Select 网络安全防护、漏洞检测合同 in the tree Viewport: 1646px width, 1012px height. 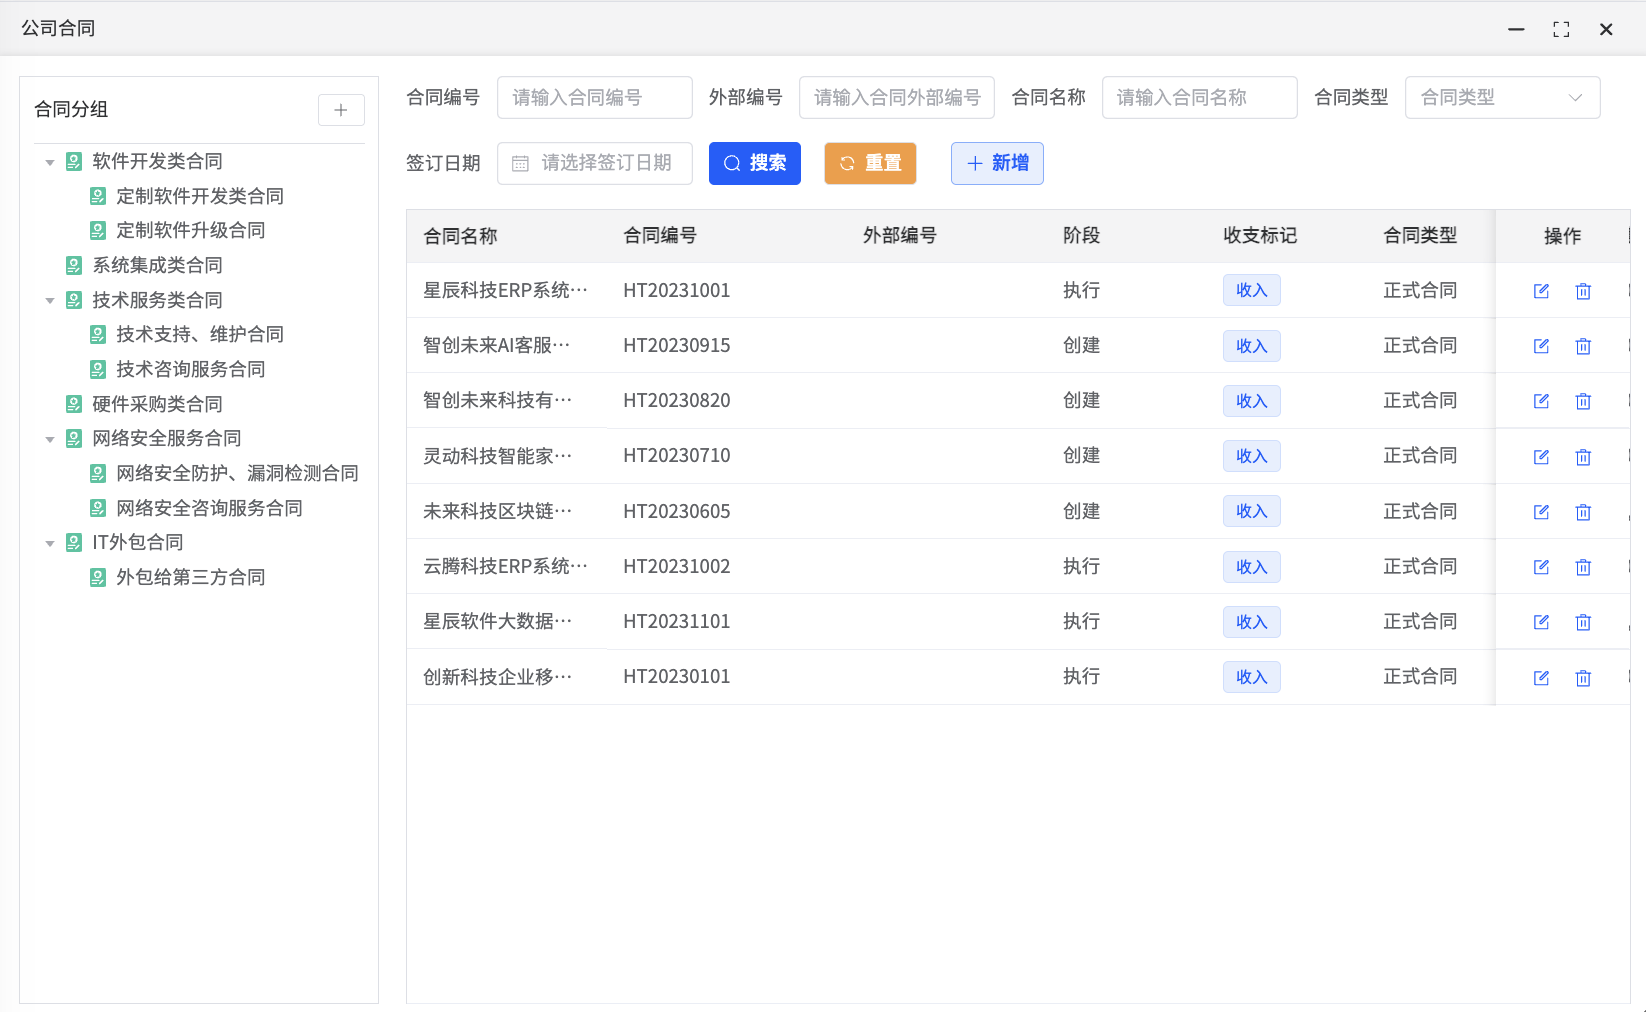pos(237,473)
